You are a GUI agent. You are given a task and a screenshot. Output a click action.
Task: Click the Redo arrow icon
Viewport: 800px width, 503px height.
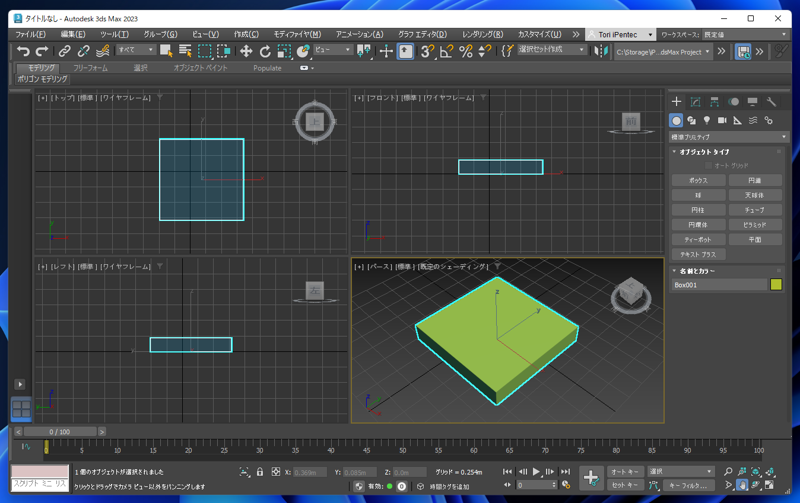click(42, 51)
